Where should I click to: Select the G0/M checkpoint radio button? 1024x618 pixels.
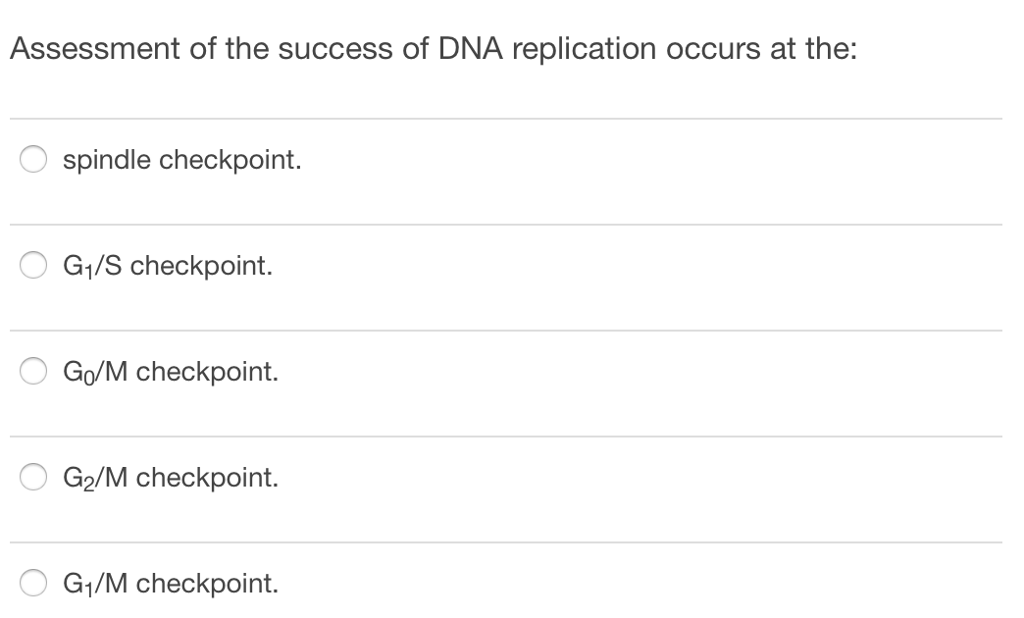pos(32,370)
